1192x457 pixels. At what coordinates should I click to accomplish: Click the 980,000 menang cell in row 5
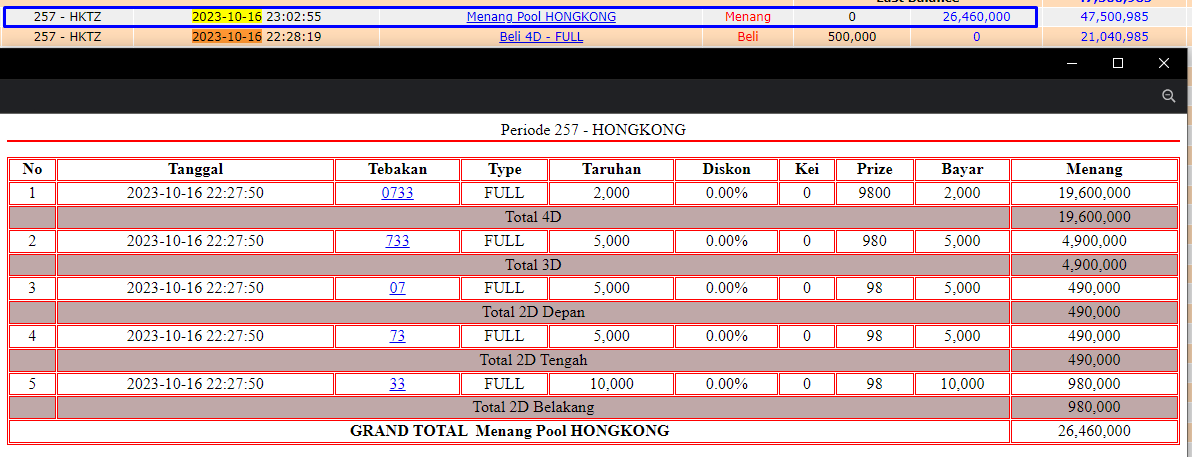[1094, 384]
